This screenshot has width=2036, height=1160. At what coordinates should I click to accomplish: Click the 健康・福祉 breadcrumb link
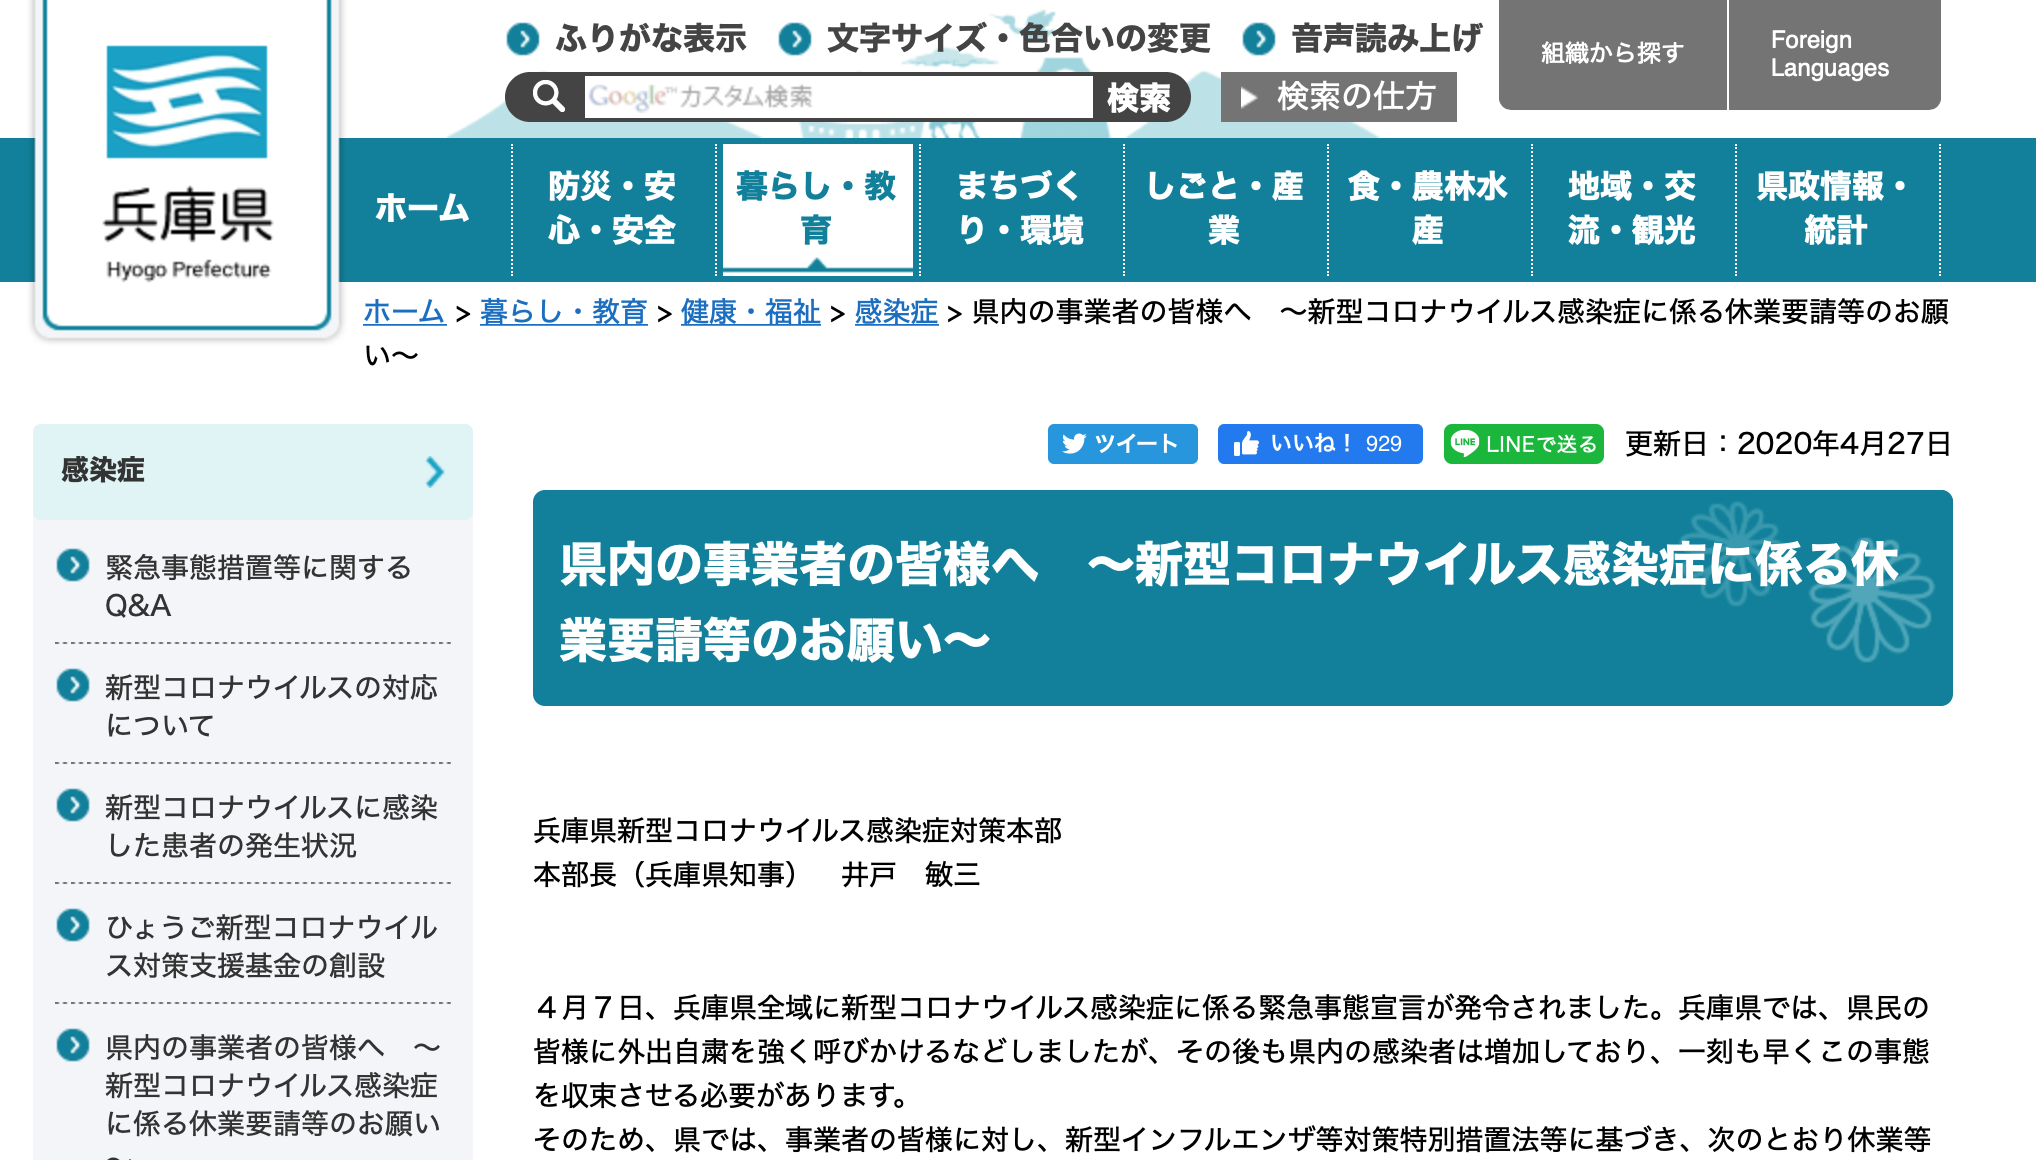[x=750, y=312]
